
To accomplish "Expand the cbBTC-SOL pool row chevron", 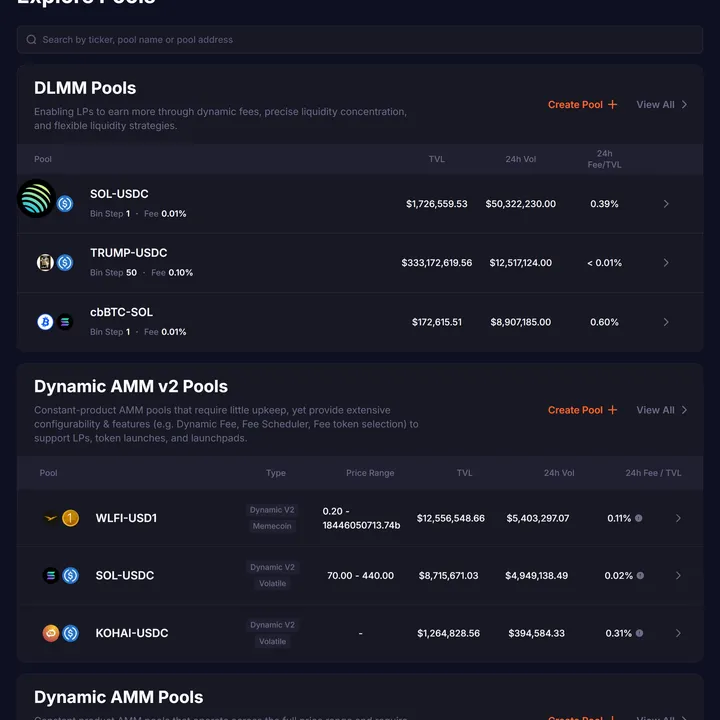I will [666, 322].
